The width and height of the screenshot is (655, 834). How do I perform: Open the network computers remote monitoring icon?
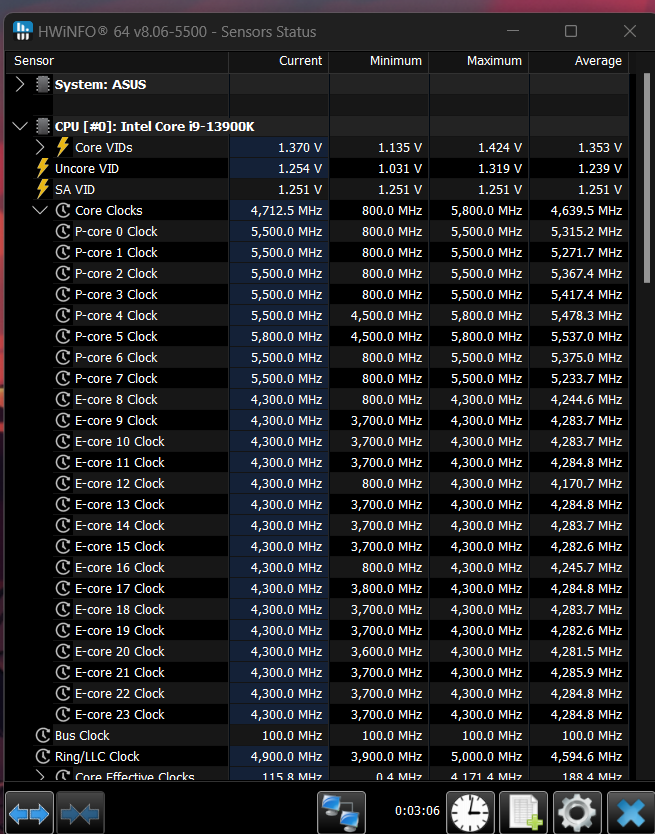[x=341, y=812]
